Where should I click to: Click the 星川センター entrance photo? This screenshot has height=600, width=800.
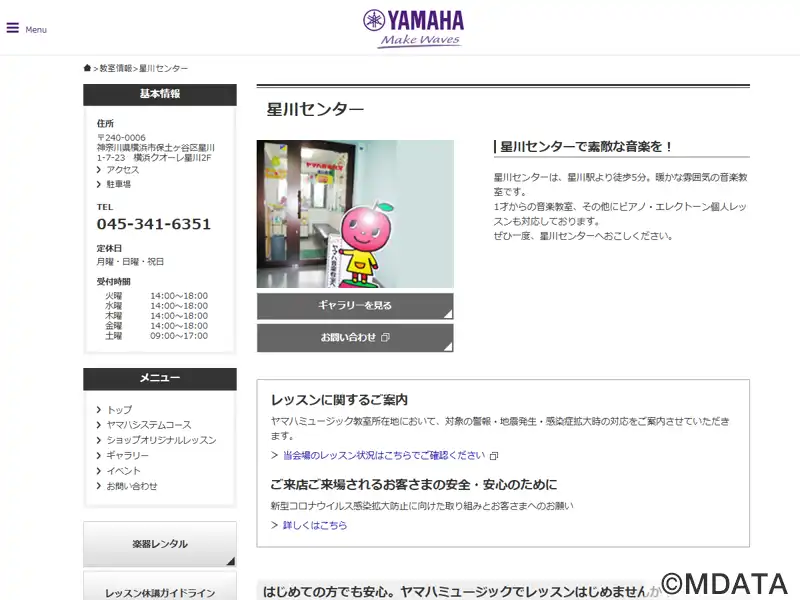tap(355, 214)
